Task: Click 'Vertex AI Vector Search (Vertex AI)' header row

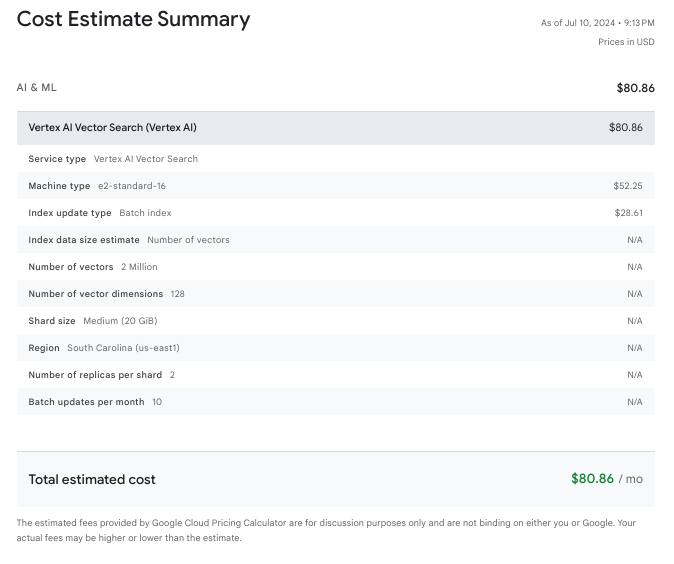Action: (336, 128)
